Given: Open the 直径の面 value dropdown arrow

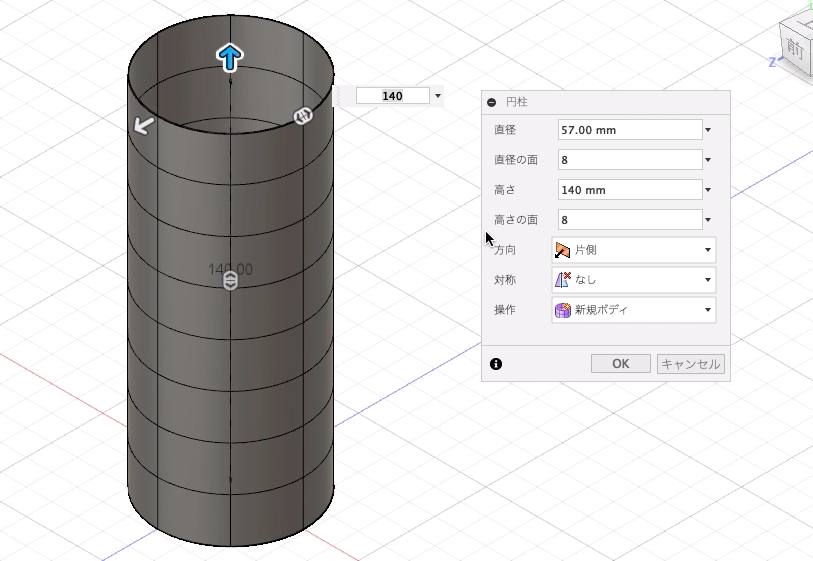Looking at the screenshot, I should pyautogui.click(x=708, y=160).
